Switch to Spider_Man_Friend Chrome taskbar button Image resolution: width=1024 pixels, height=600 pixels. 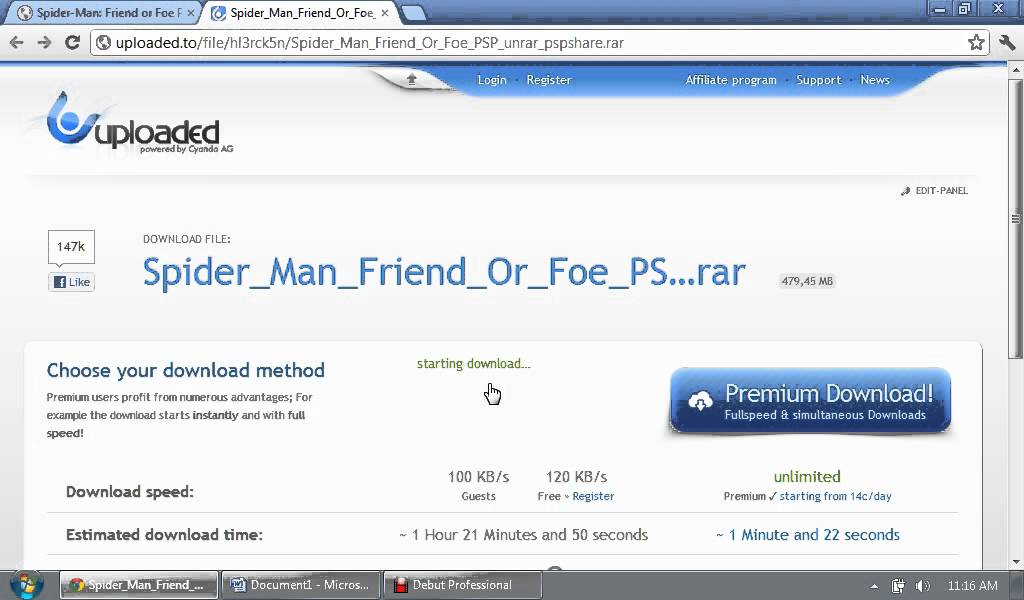[139, 585]
